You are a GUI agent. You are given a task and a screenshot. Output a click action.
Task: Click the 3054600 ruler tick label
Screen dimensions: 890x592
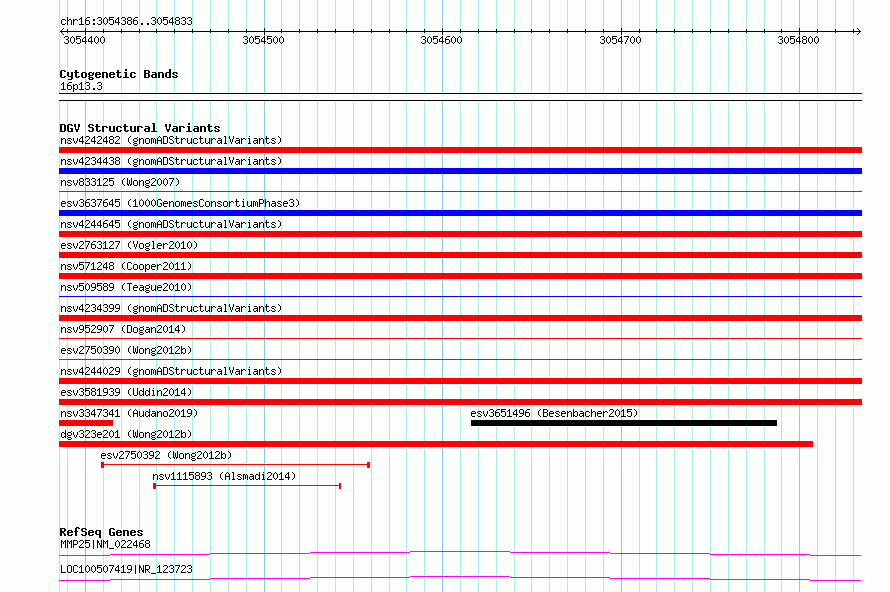(x=442, y=40)
